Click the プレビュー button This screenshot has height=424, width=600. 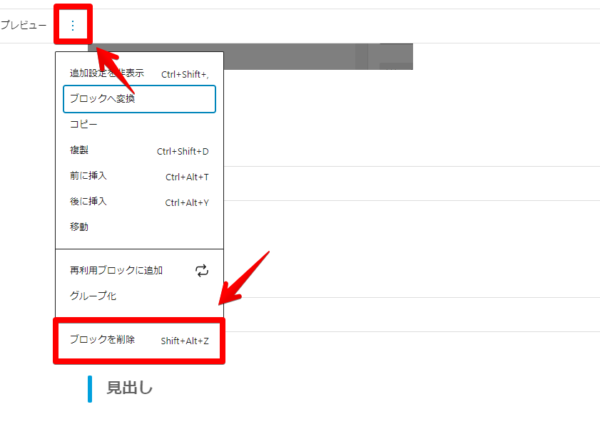click(23, 25)
